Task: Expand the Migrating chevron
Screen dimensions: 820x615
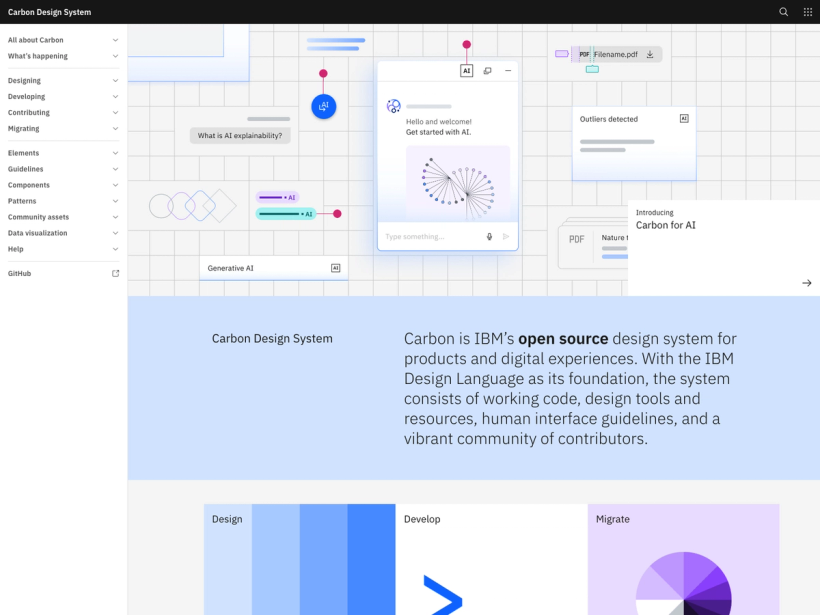Action: [x=116, y=129]
